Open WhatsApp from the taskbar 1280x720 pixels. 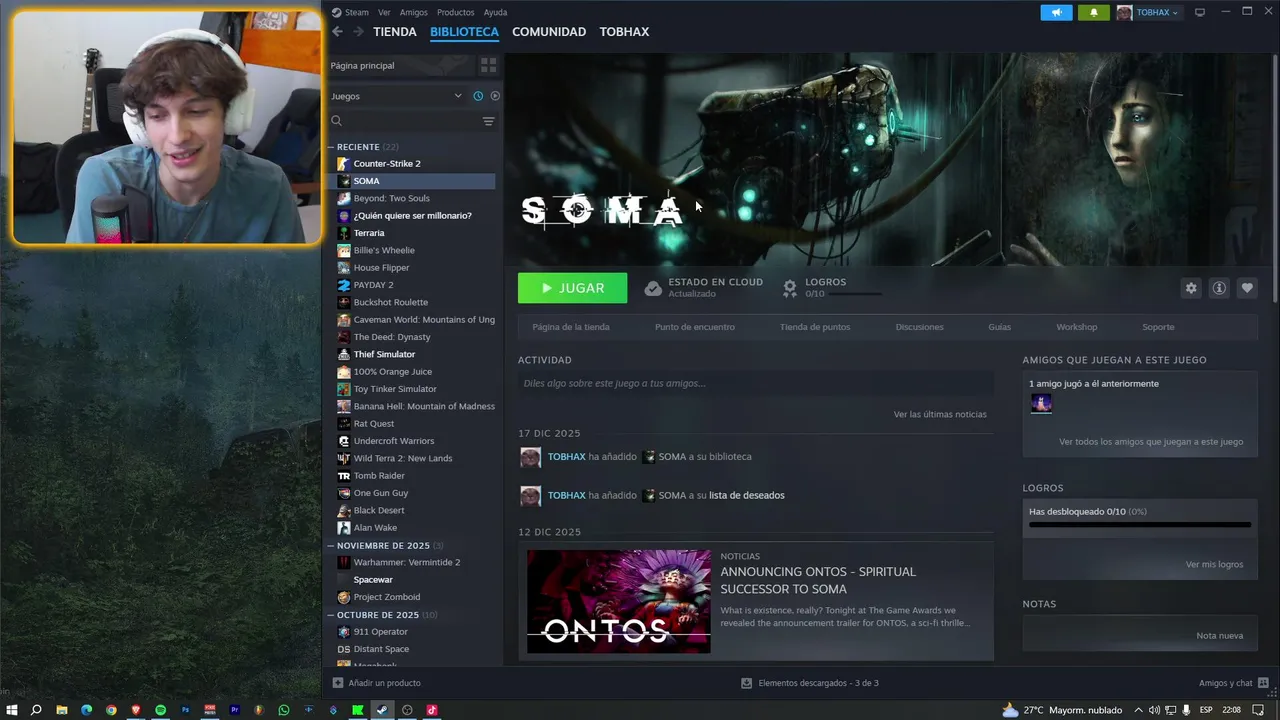[284, 710]
